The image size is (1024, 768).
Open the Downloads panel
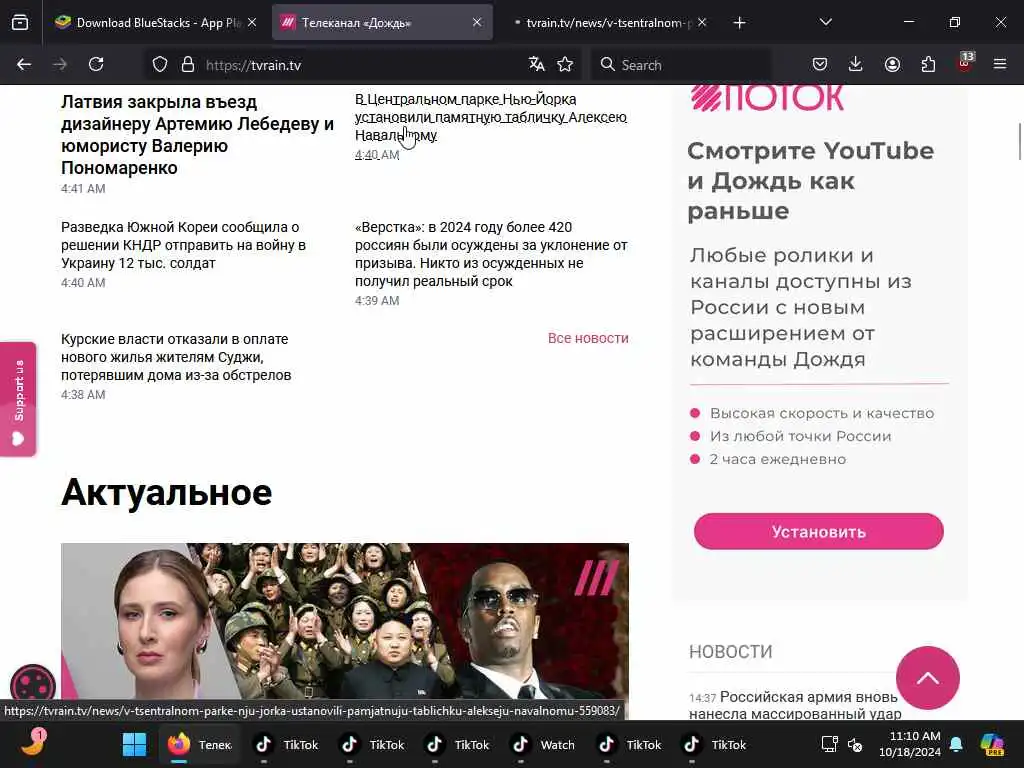856,64
